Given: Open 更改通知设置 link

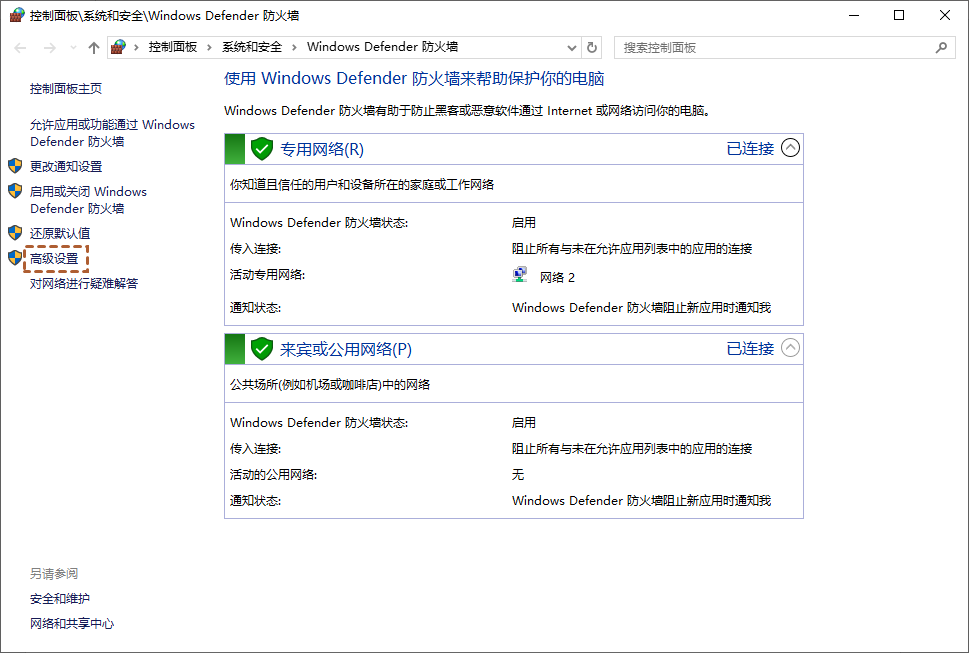Looking at the screenshot, I should 66,167.
